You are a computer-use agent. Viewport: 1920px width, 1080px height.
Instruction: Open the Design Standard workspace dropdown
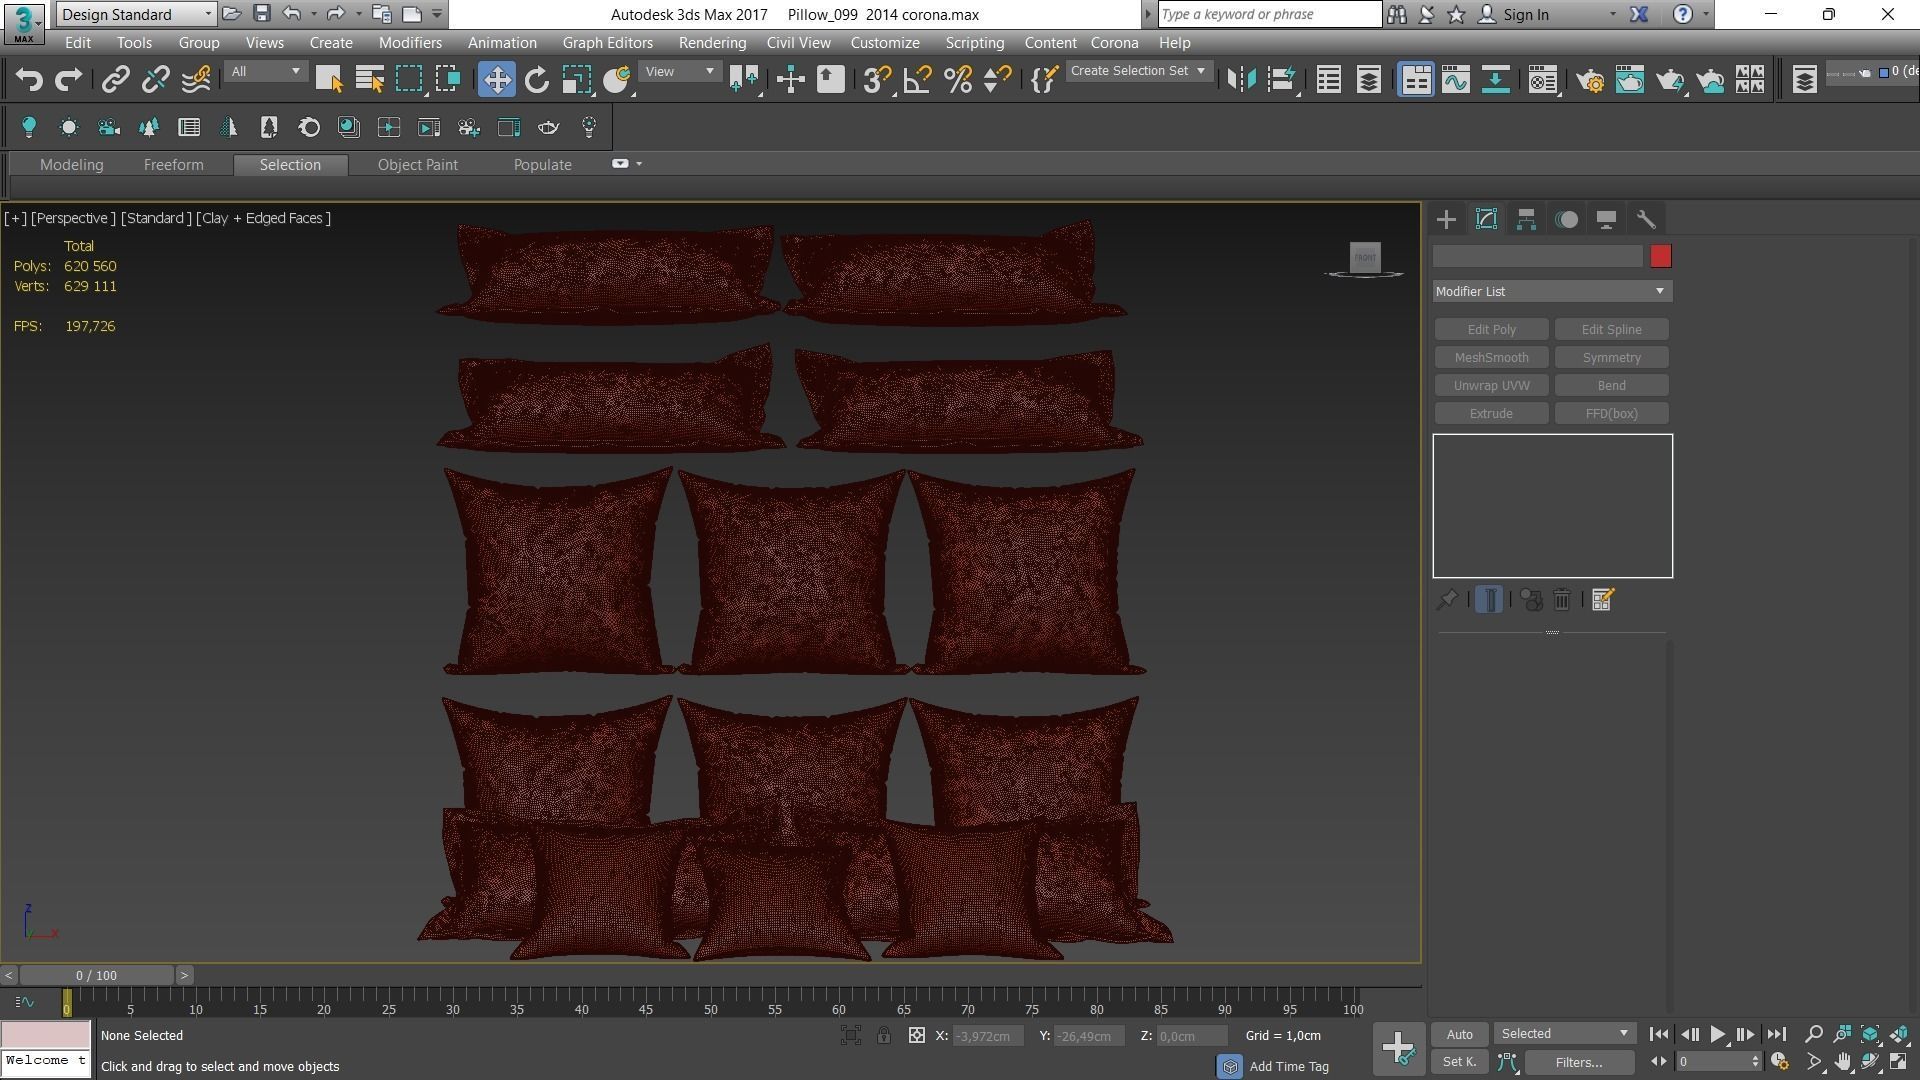pos(136,14)
